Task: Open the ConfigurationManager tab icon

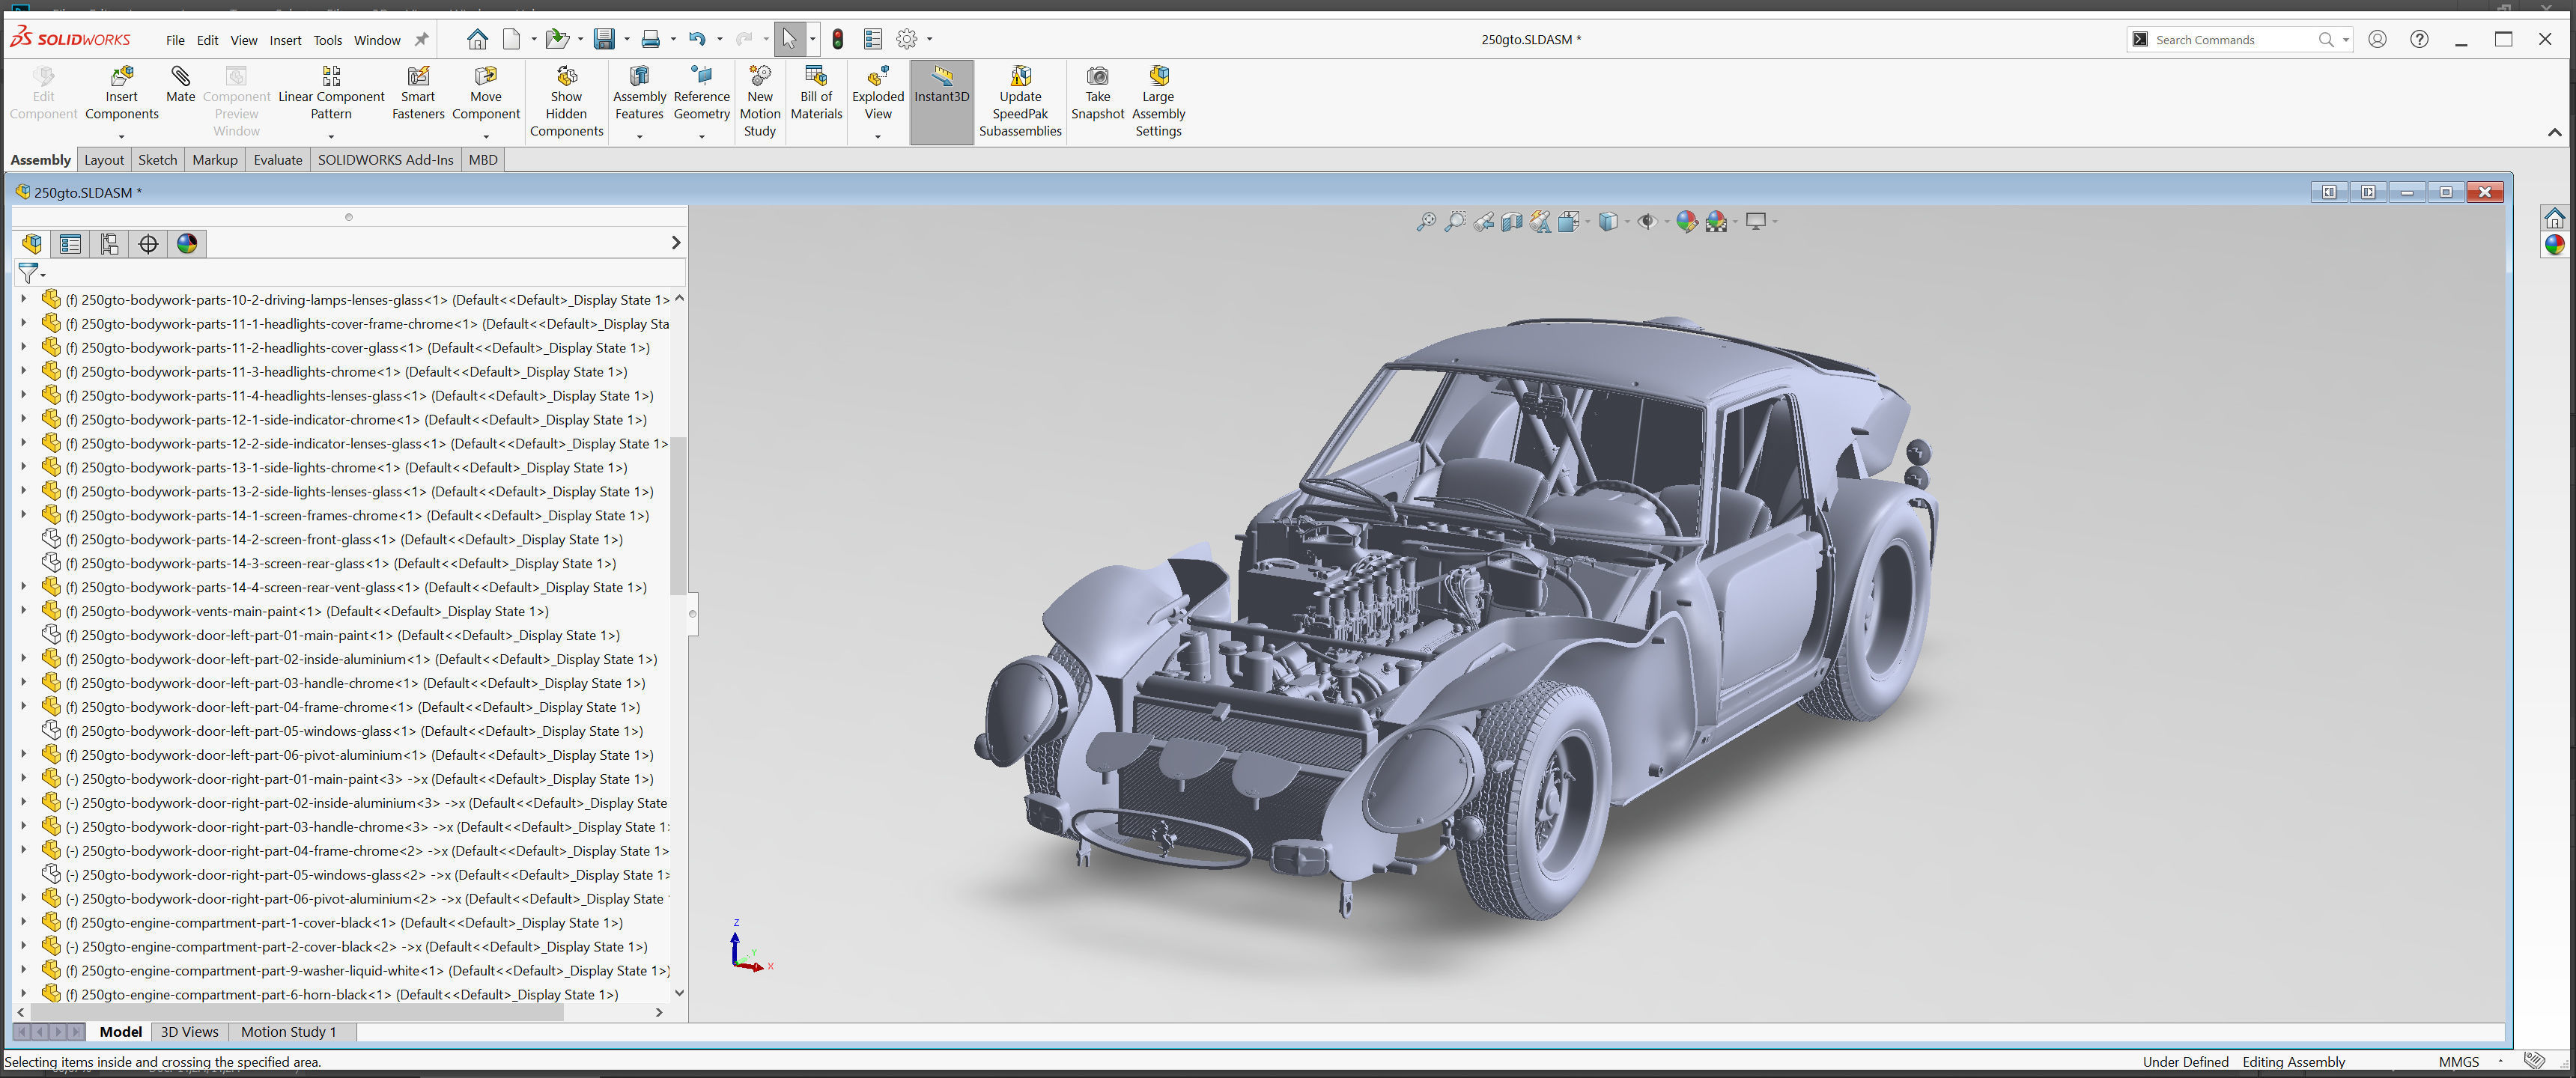Action: tap(109, 244)
